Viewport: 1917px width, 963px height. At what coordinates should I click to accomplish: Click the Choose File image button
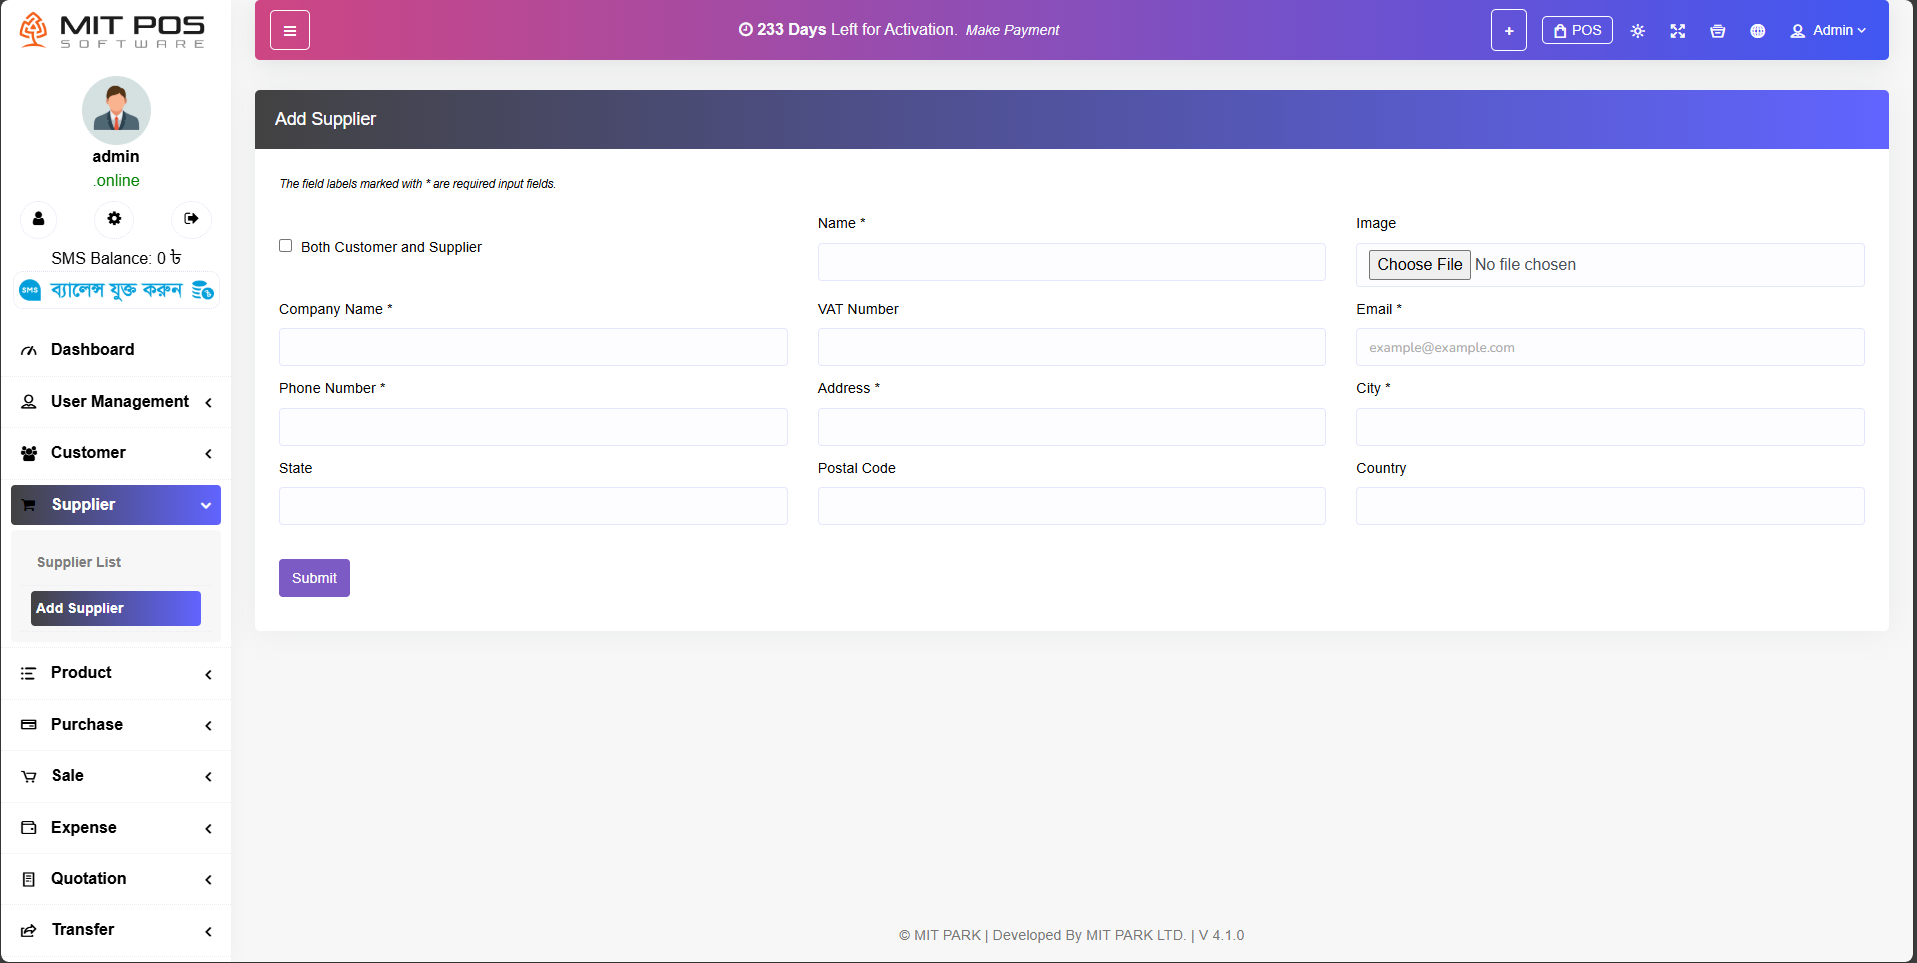click(x=1418, y=265)
